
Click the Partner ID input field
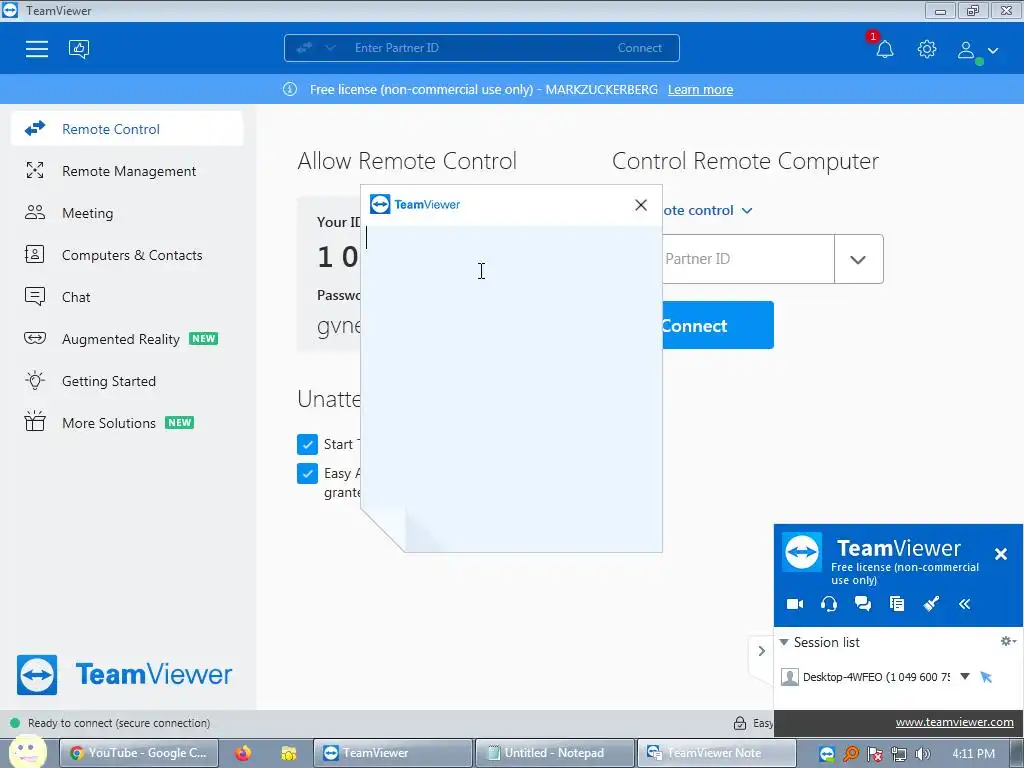click(x=748, y=259)
